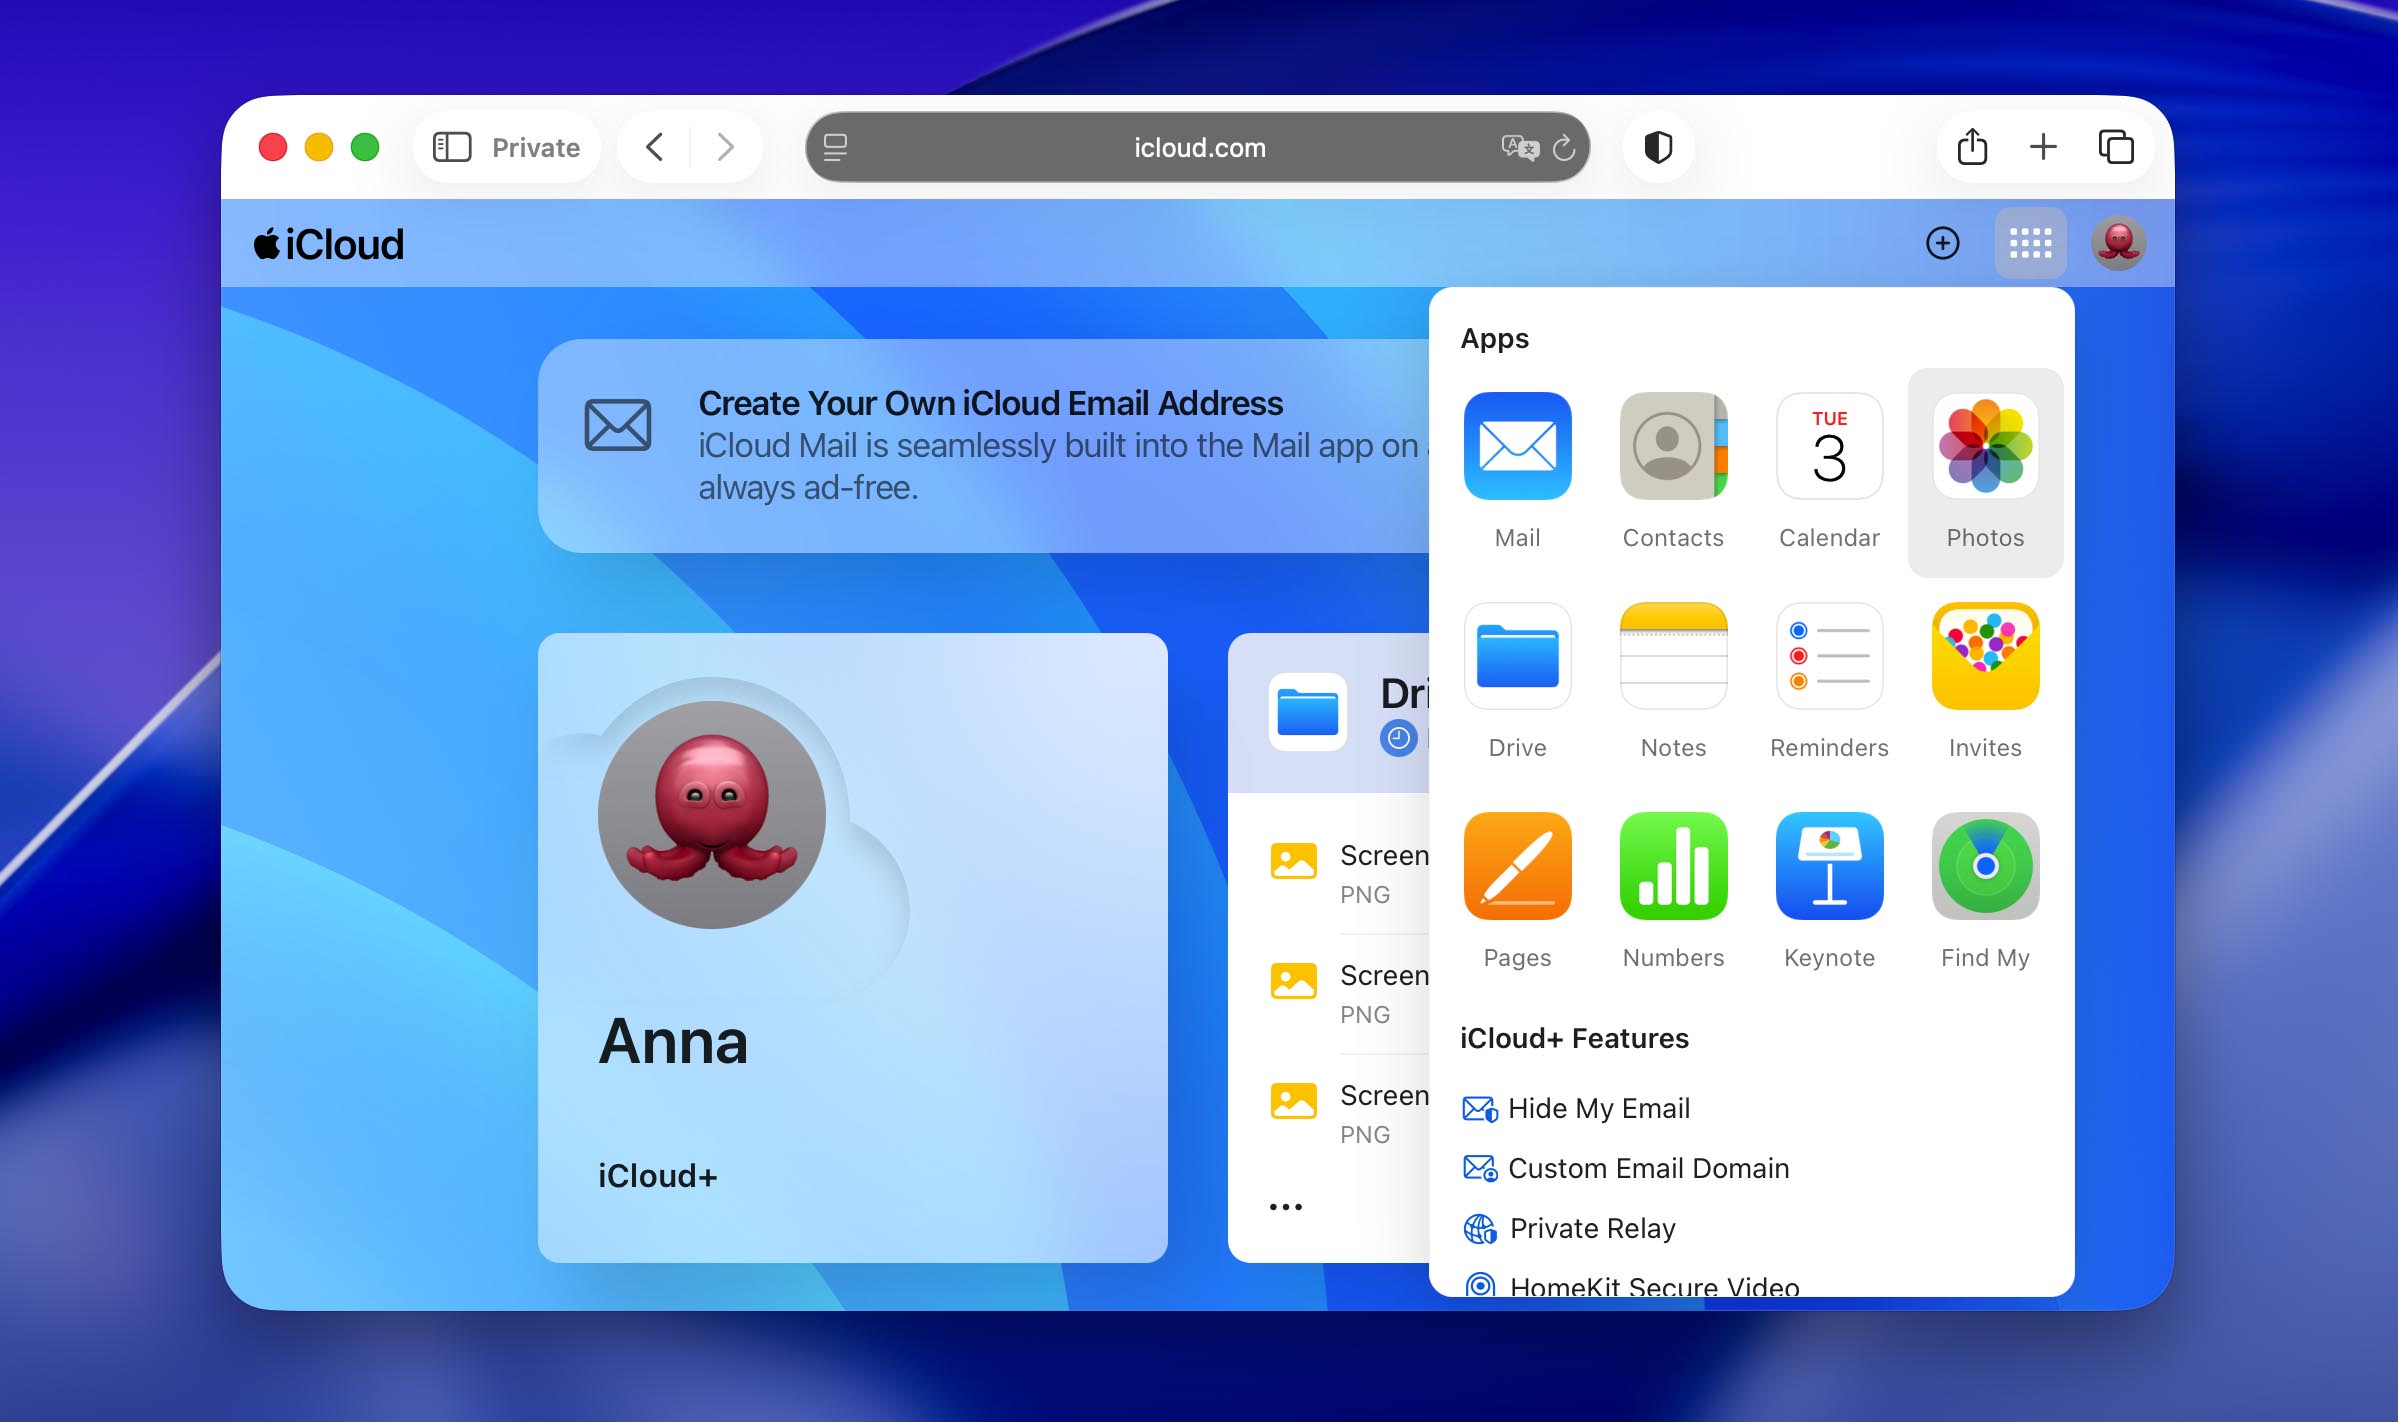Click the Safari sidebar toggle icon
This screenshot has width=2398, height=1422.
point(451,147)
